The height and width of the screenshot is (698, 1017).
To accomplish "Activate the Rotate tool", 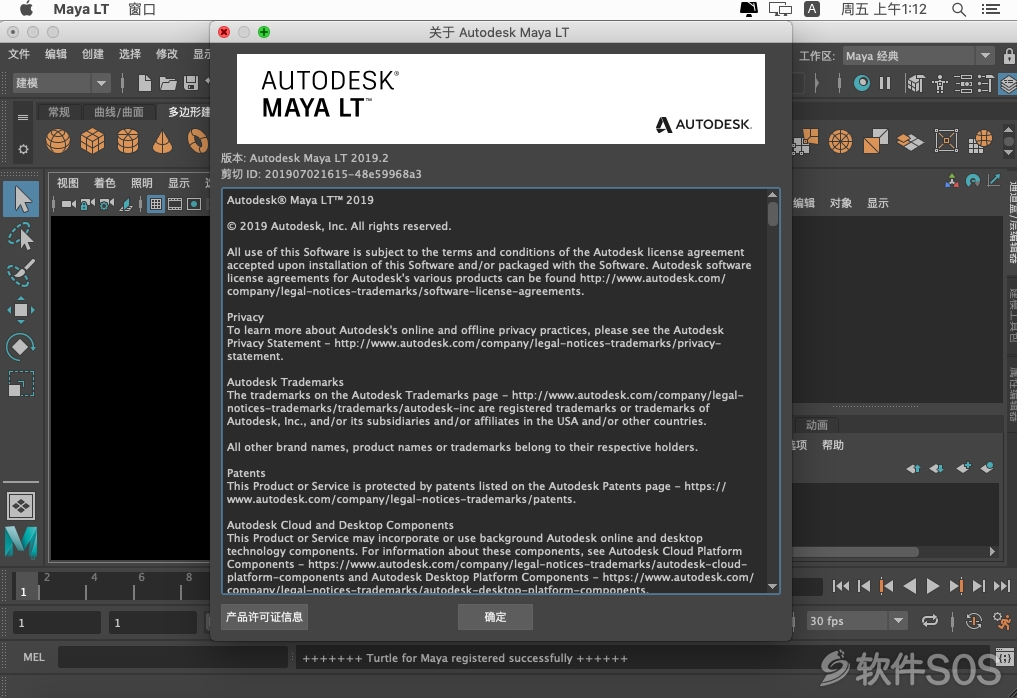I will click(x=21, y=347).
